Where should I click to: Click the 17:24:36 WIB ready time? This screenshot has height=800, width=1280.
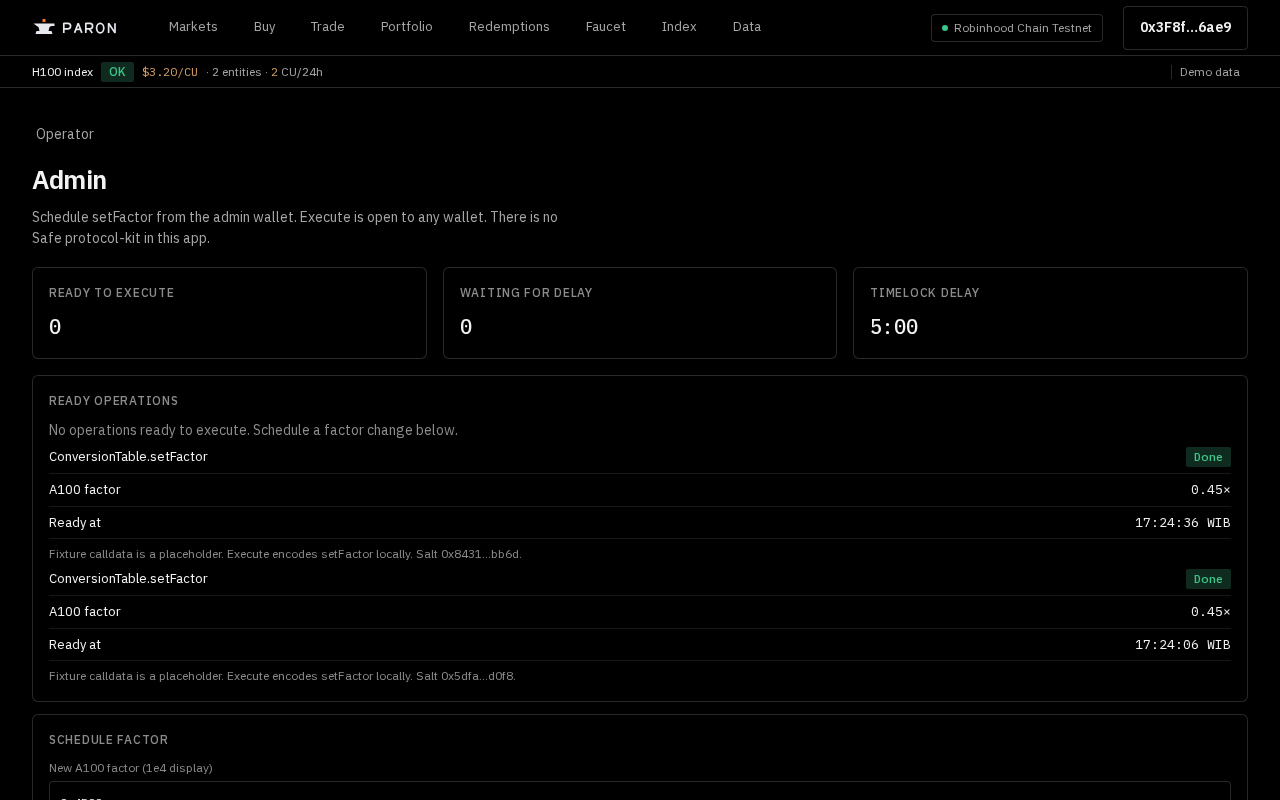click(1183, 523)
